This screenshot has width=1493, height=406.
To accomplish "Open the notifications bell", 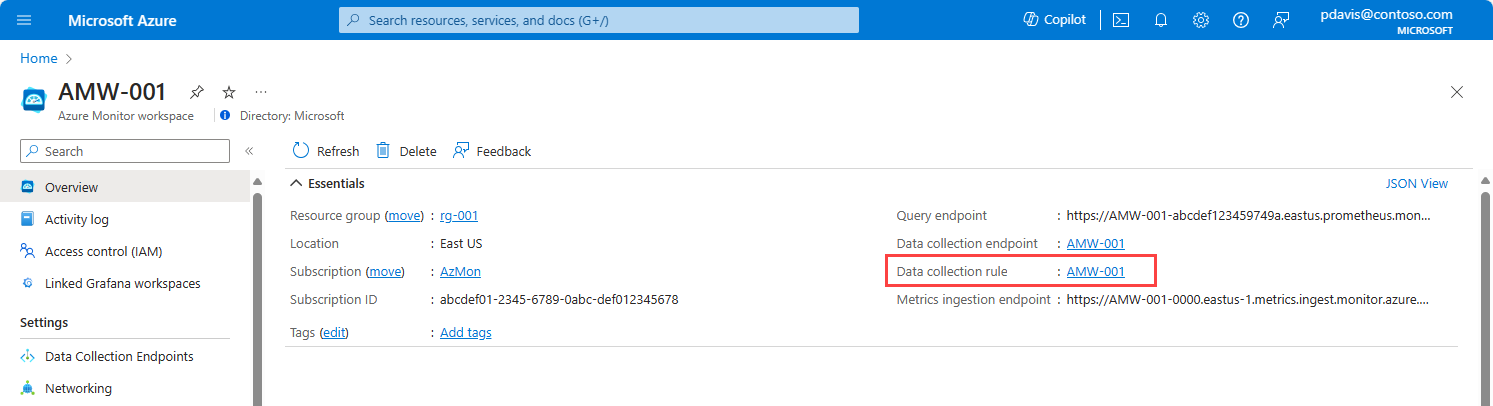I will click(1161, 20).
